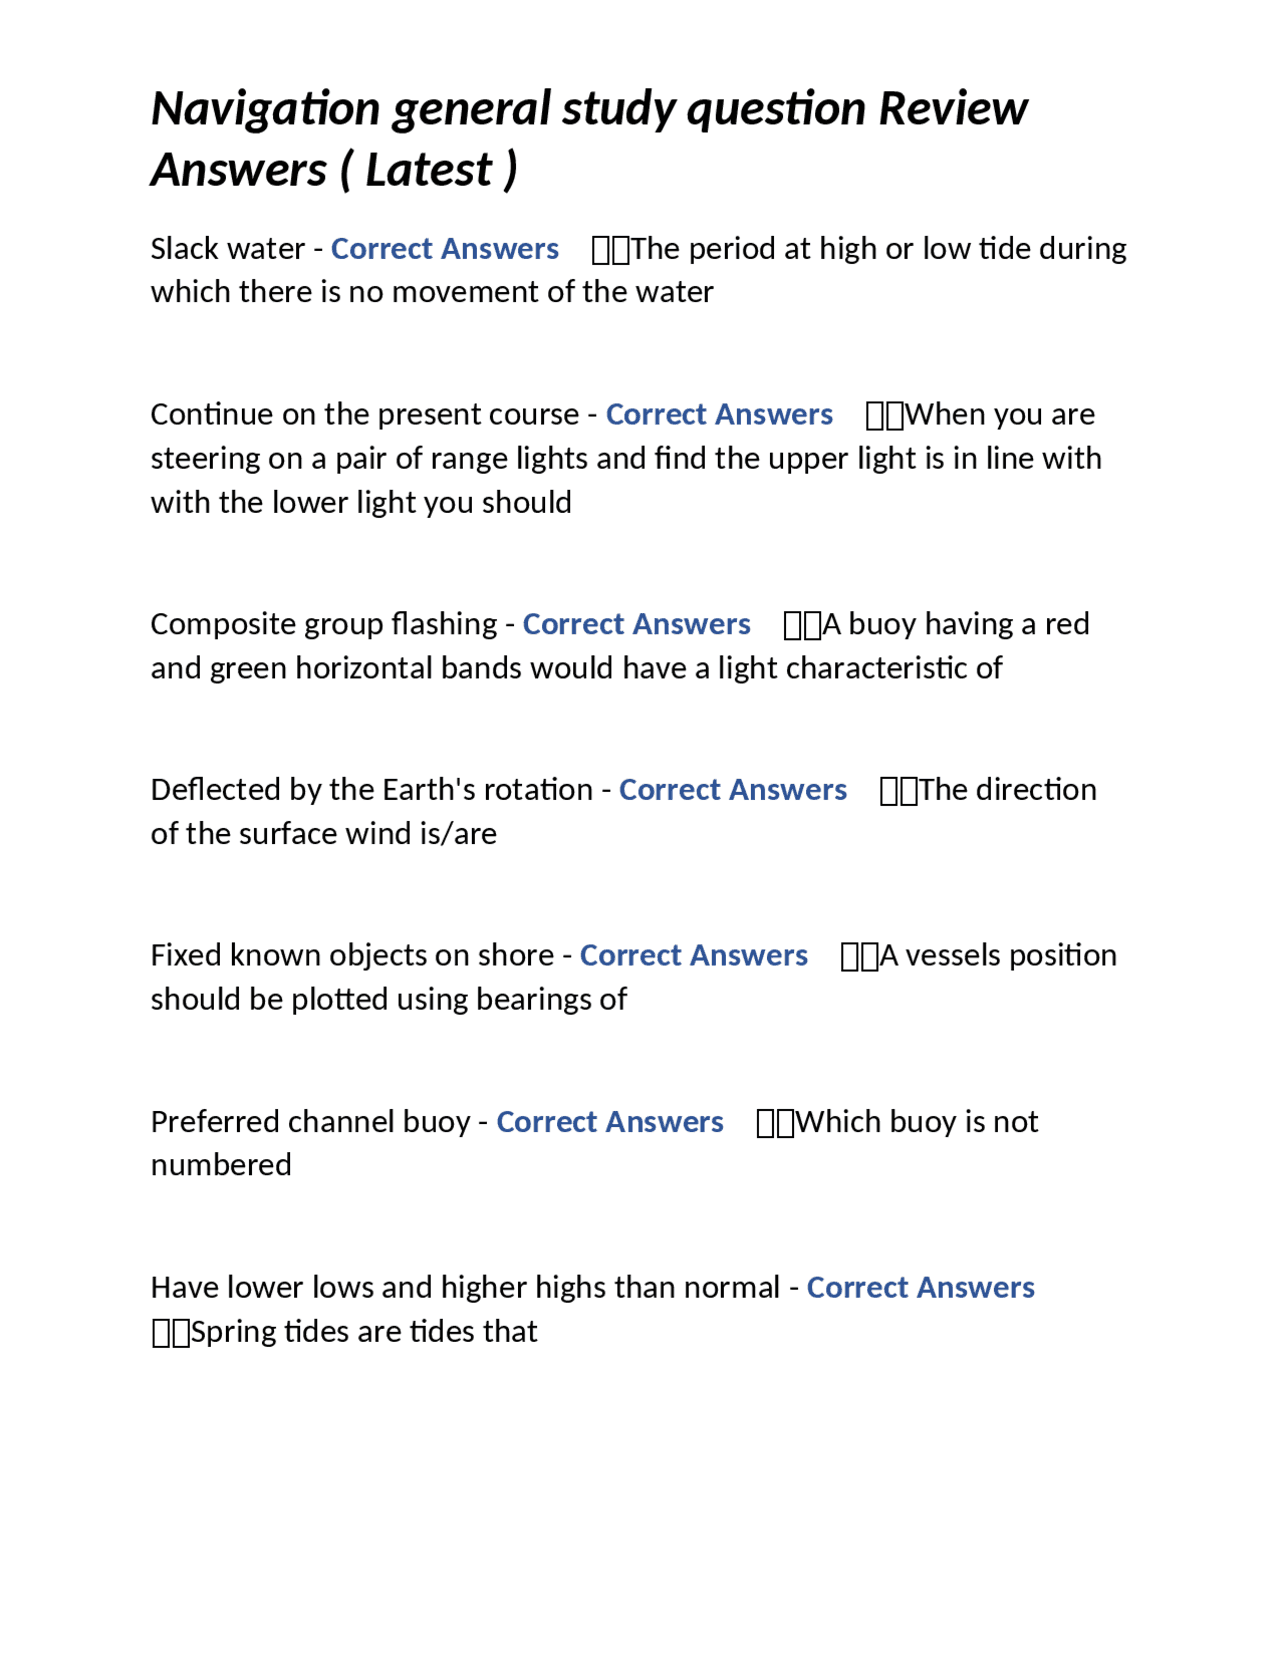This screenshot has height=1656, width=1280.
Task: Click the phrase 'Preferred channel buoy'
Action: [310, 1122]
